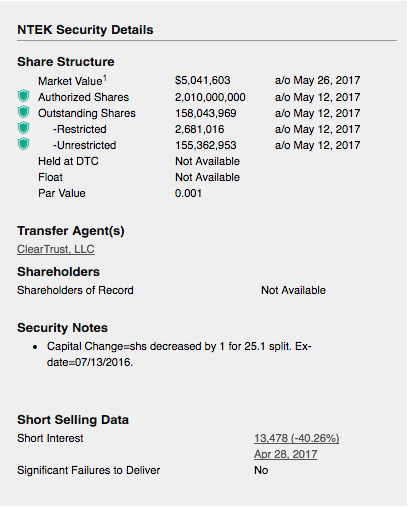Click the shield icon beside Outstanding Shares

pyautogui.click(x=23, y=112)
